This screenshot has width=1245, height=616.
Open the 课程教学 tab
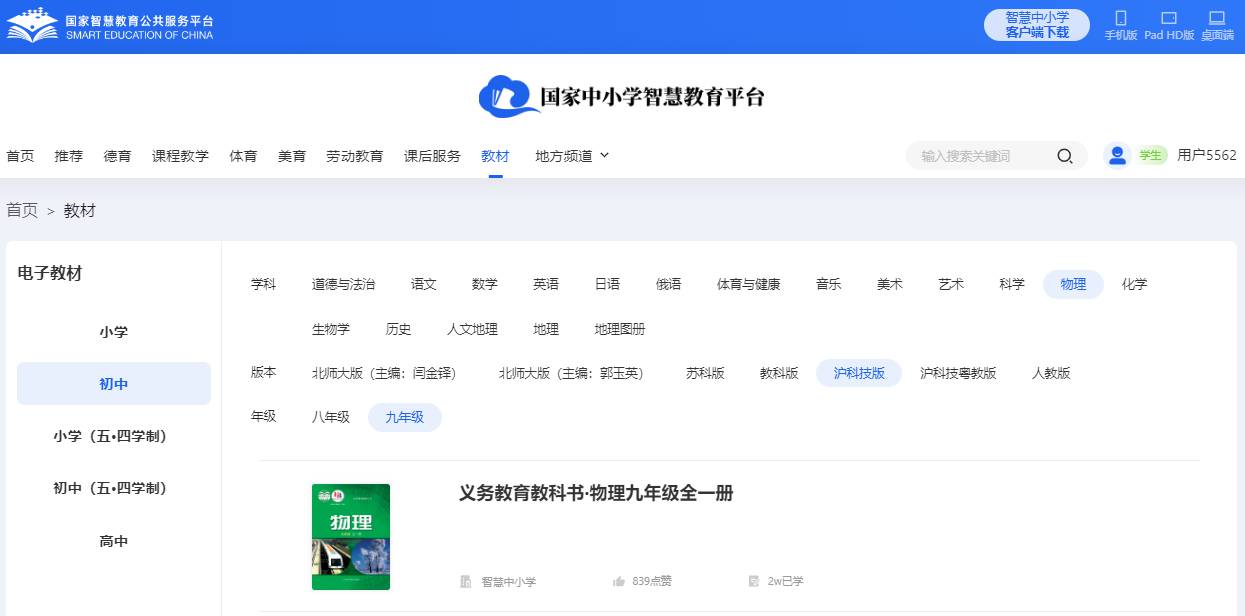coord(180,156)
